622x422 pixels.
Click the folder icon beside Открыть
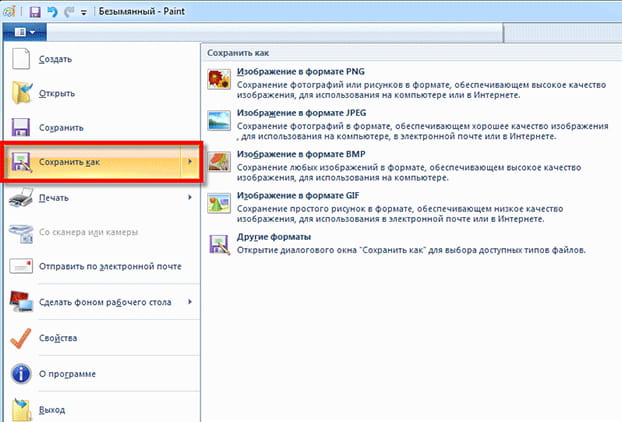21,94
